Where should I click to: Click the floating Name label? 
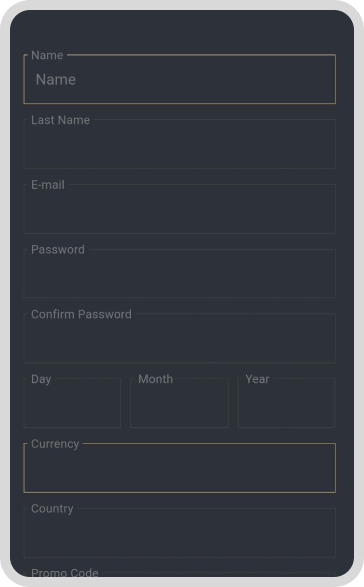point(47,55)
